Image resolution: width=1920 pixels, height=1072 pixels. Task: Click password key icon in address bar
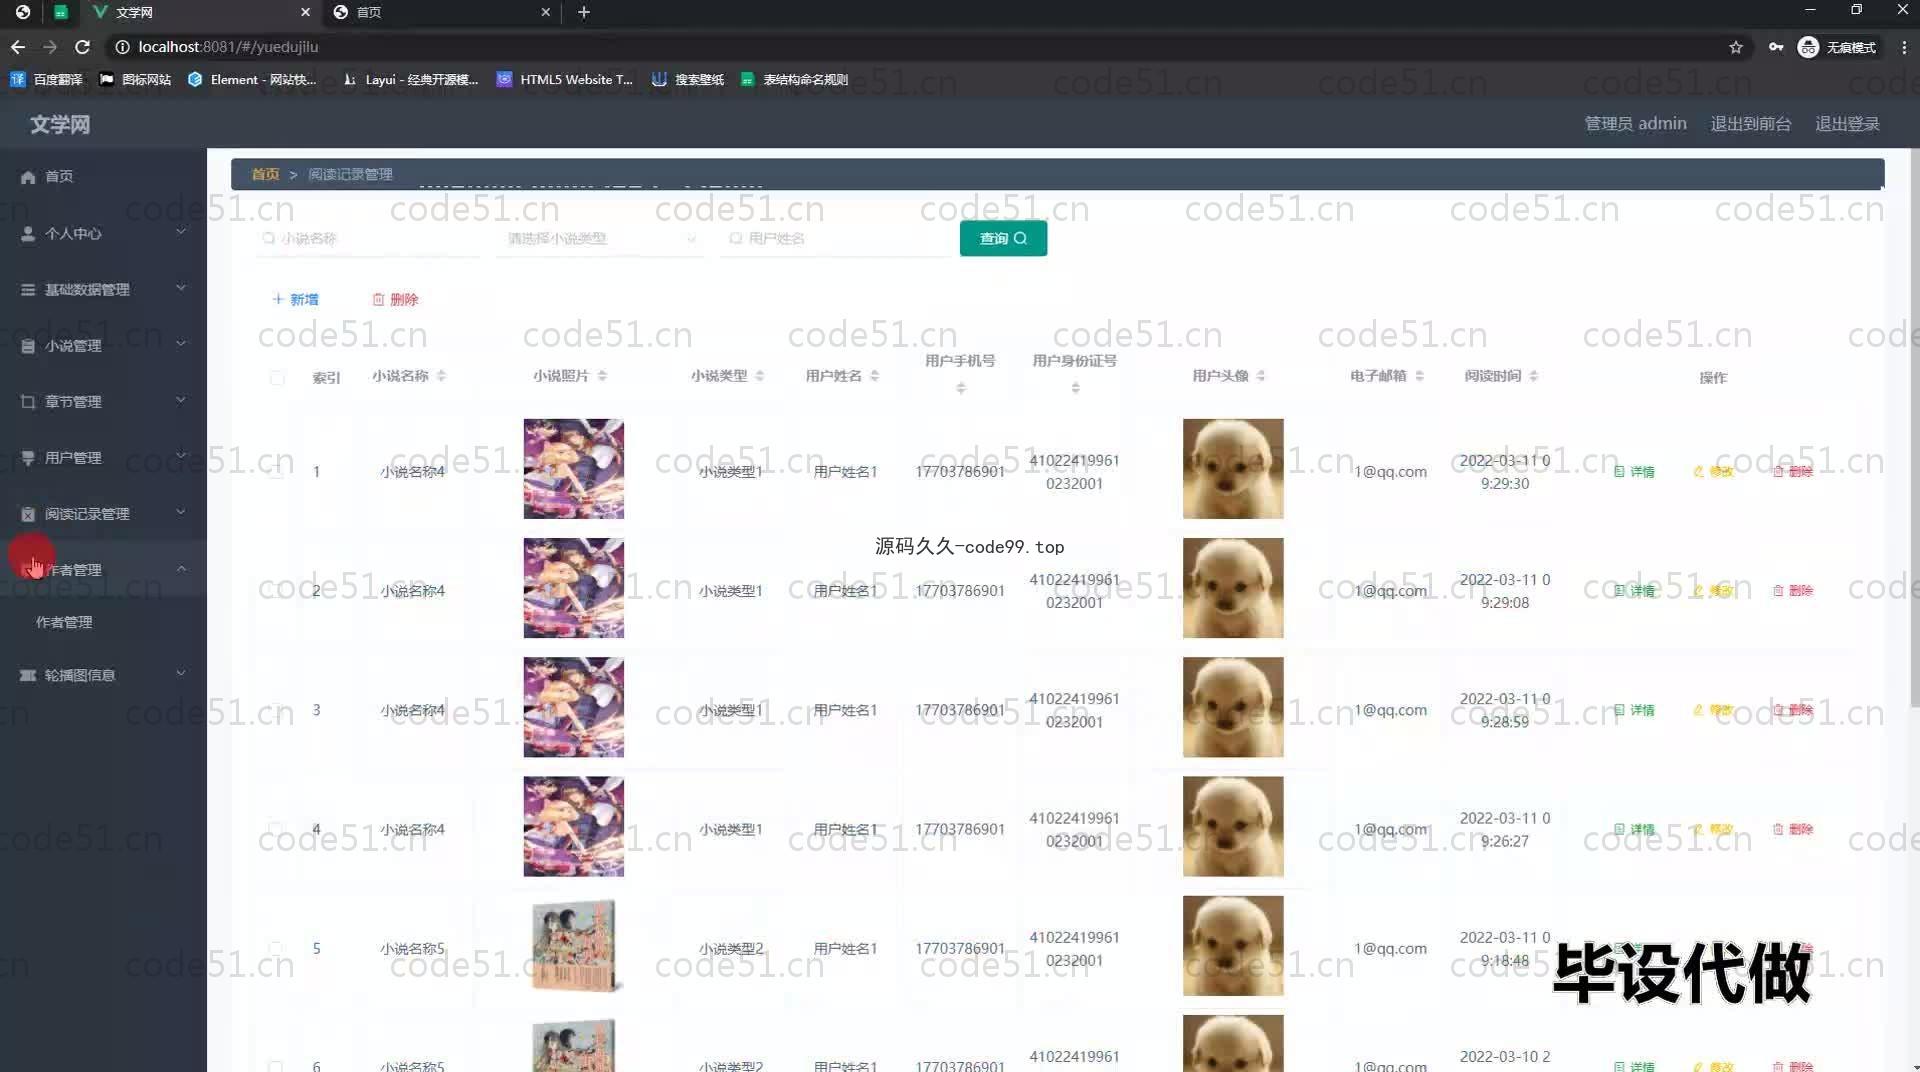coord(1776,47)
